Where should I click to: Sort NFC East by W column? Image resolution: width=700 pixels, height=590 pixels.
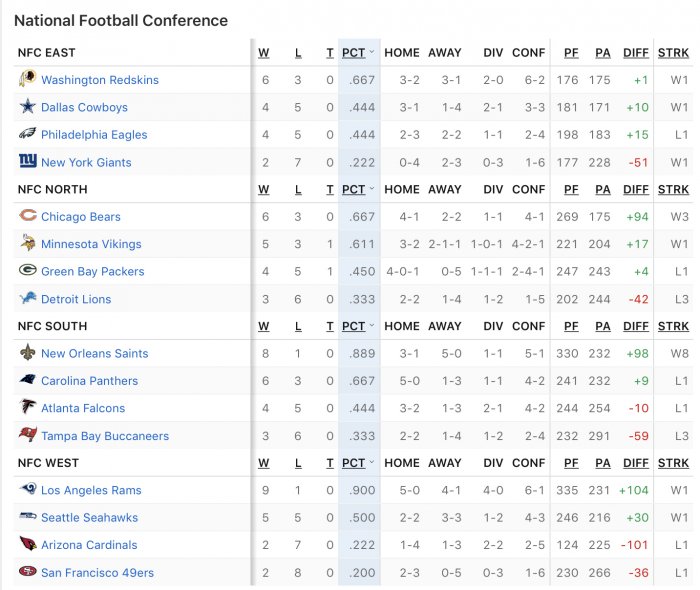(x=265, y=52)
